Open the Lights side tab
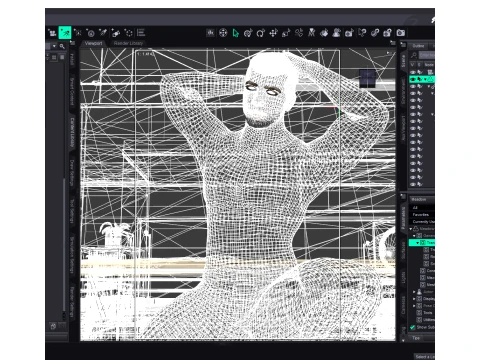This screenshot has width=480, height=360. (x=403, y=277)
